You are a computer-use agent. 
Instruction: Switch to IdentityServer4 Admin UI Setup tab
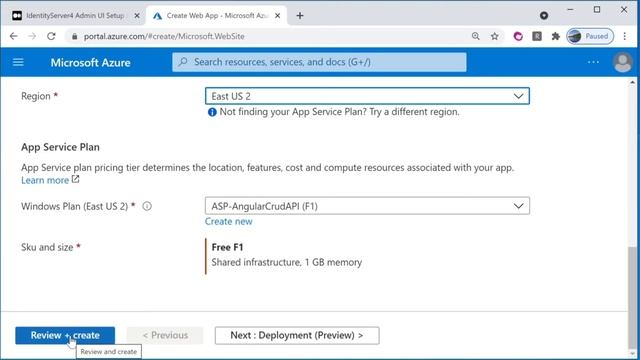tap(75, 16)
